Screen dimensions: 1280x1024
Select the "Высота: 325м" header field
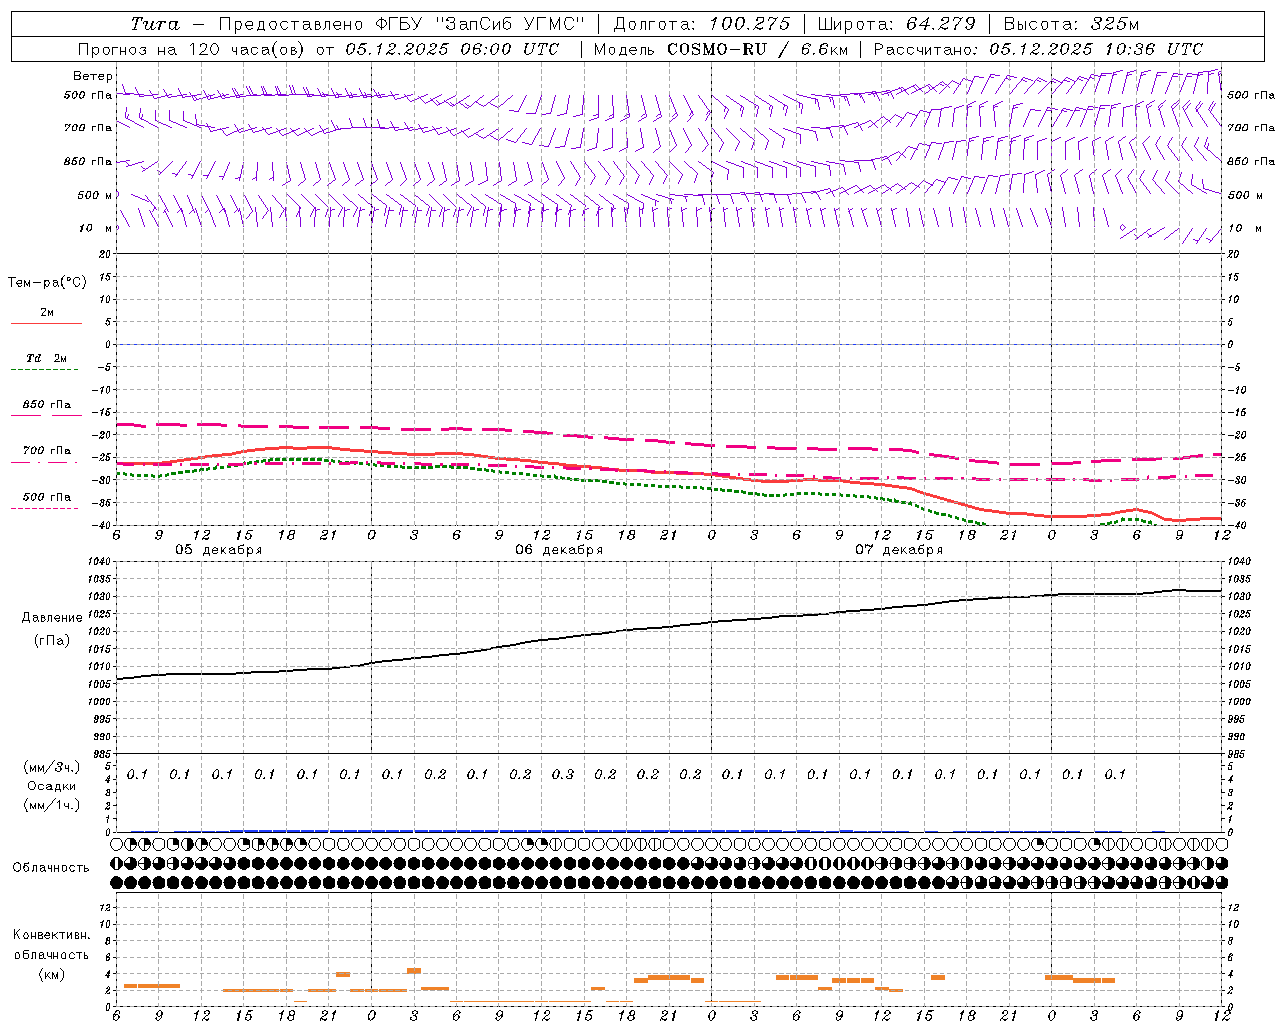1071,24
